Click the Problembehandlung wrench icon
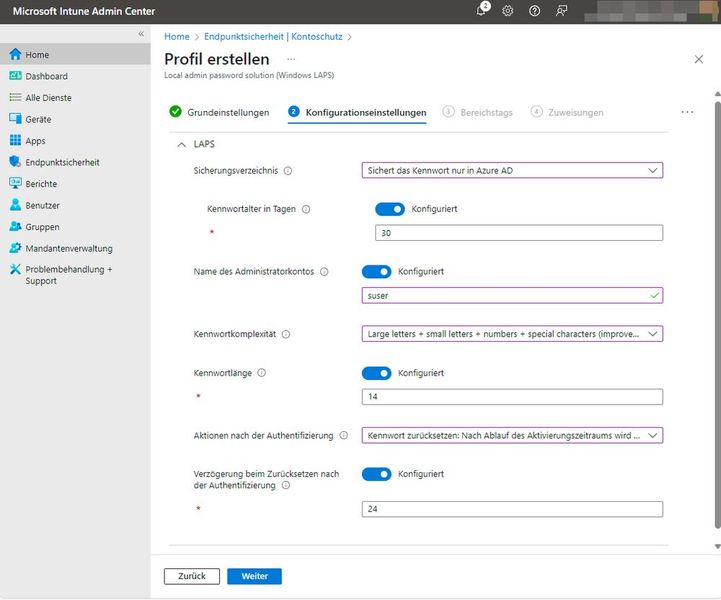Image resolution: width=721 pixels, height=600 pixels. pyautogui.click(x=15, y=269)
